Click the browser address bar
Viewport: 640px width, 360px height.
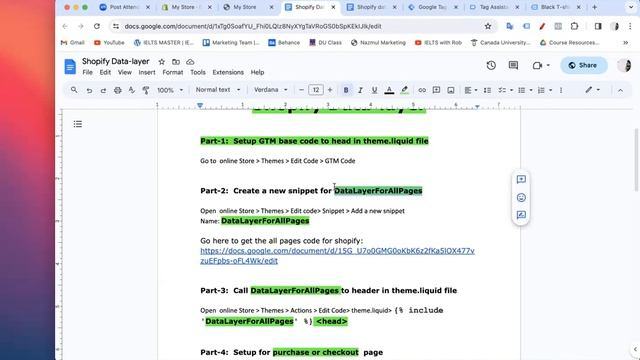coord(302,26)
